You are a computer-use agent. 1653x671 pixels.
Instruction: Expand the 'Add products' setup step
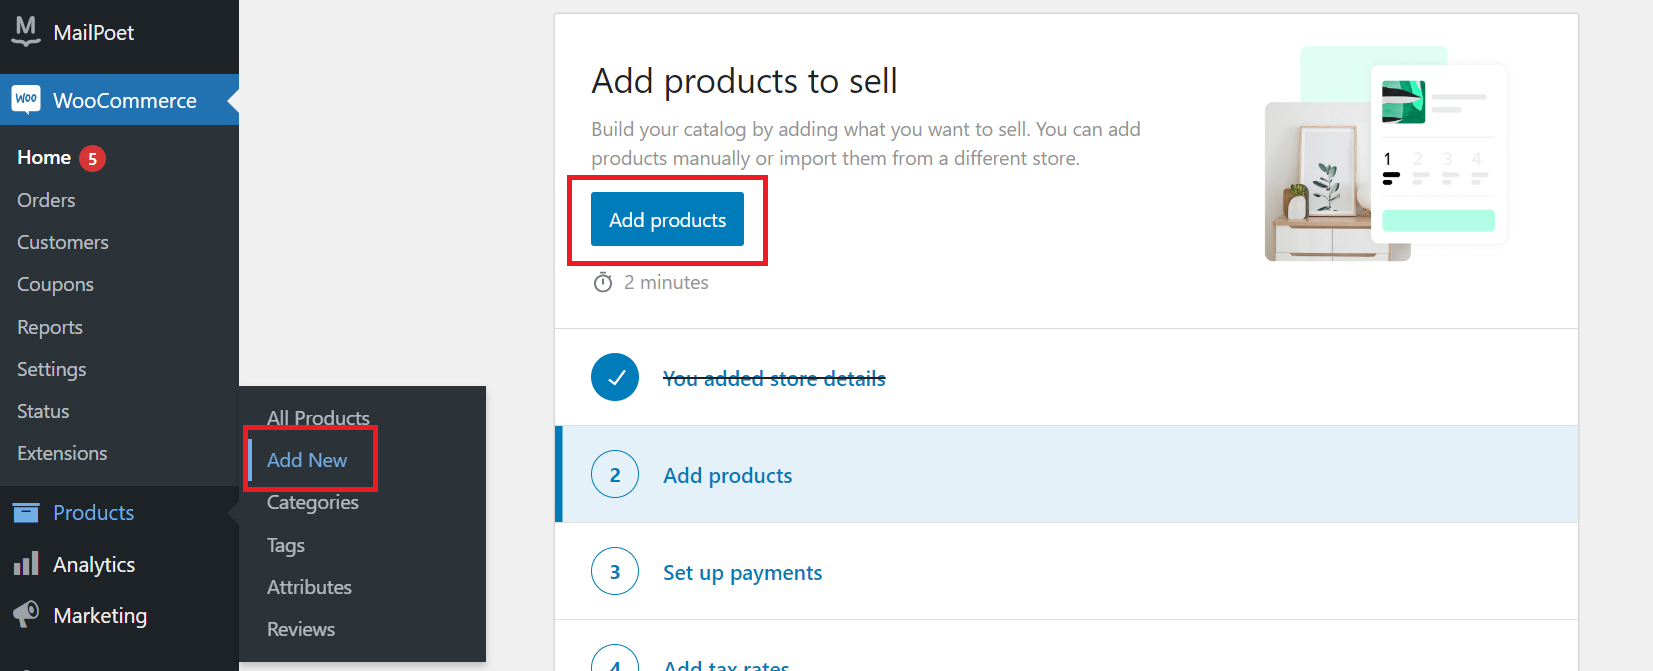[x=727, y=475]
